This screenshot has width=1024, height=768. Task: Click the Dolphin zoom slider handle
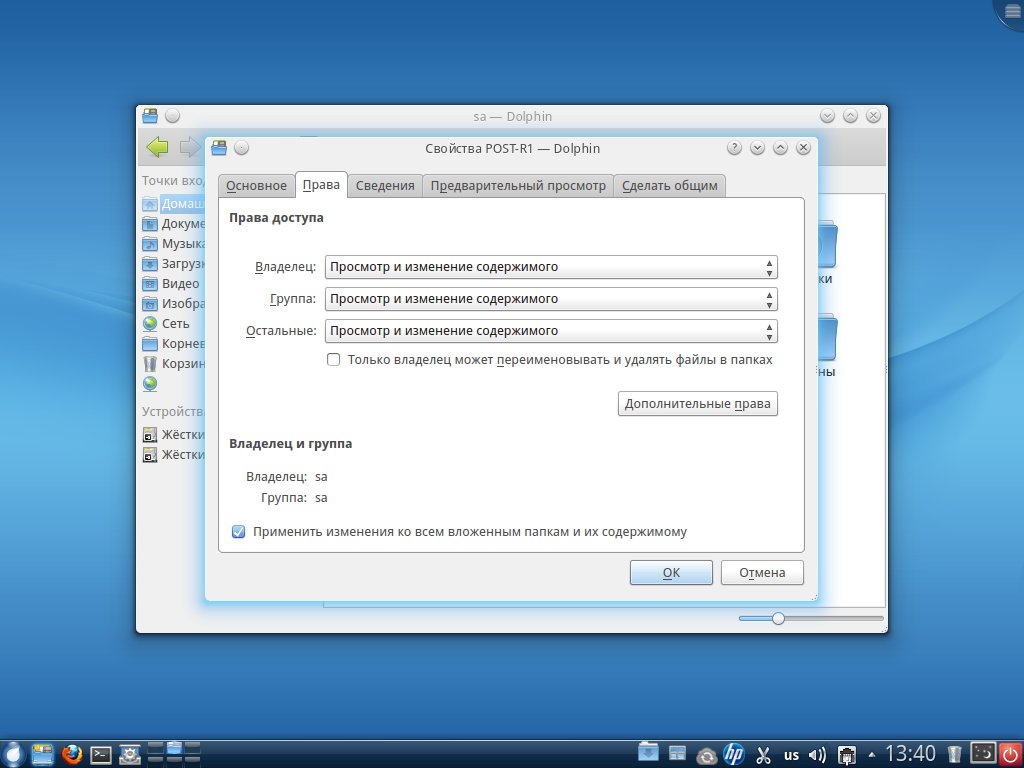778,618
